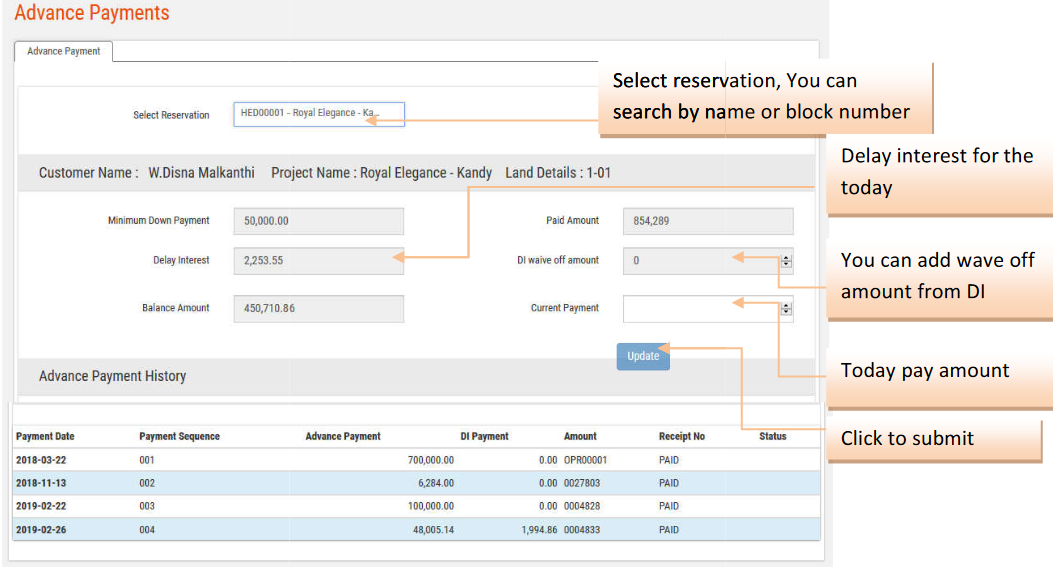Click the Delay Interest field

[318, 261]
